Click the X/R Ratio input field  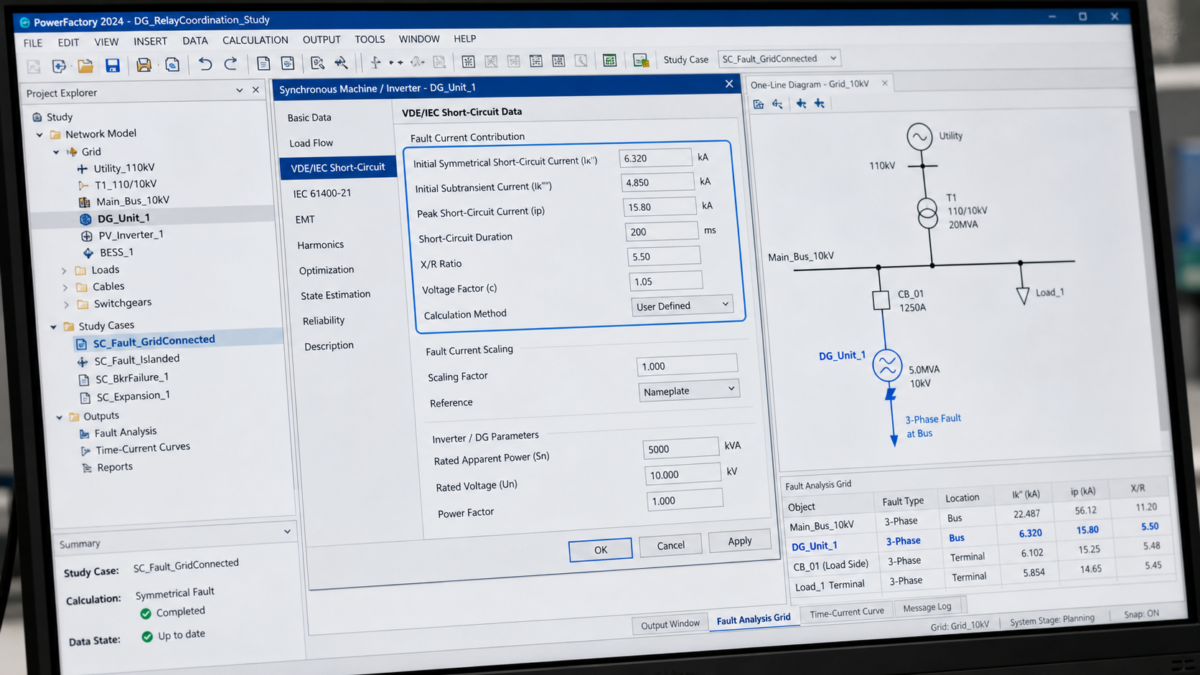pyautogui.click(x=664, y=256)
